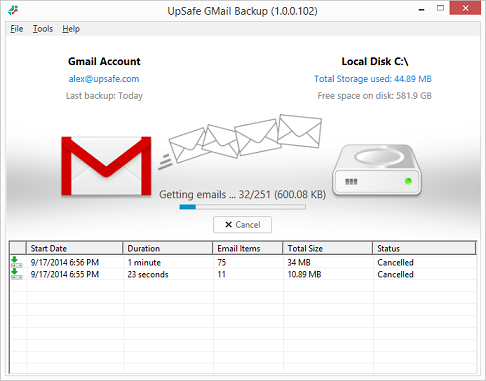
Task: Select the backup row with 34 MB size
Action: [243, 262]
